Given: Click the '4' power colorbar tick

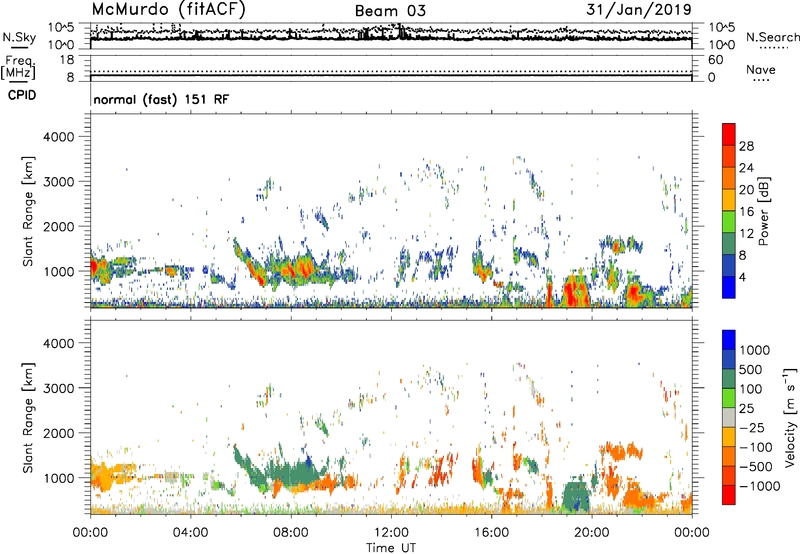Looking at the screenshot, I should tap(742, 278).
